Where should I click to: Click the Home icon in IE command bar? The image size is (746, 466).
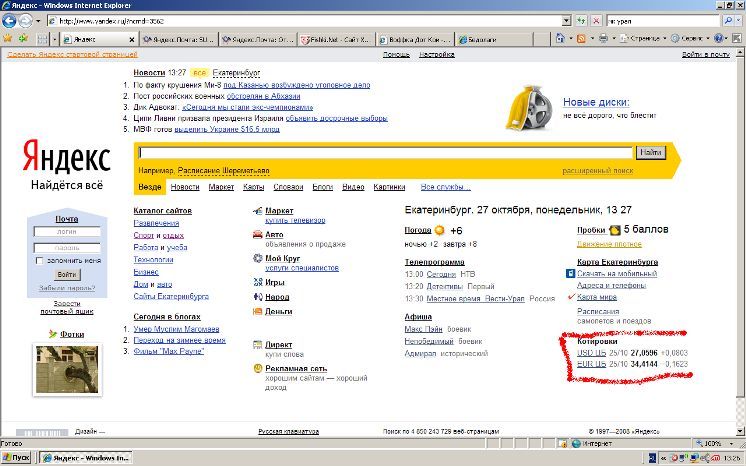(x=560, y=39)
